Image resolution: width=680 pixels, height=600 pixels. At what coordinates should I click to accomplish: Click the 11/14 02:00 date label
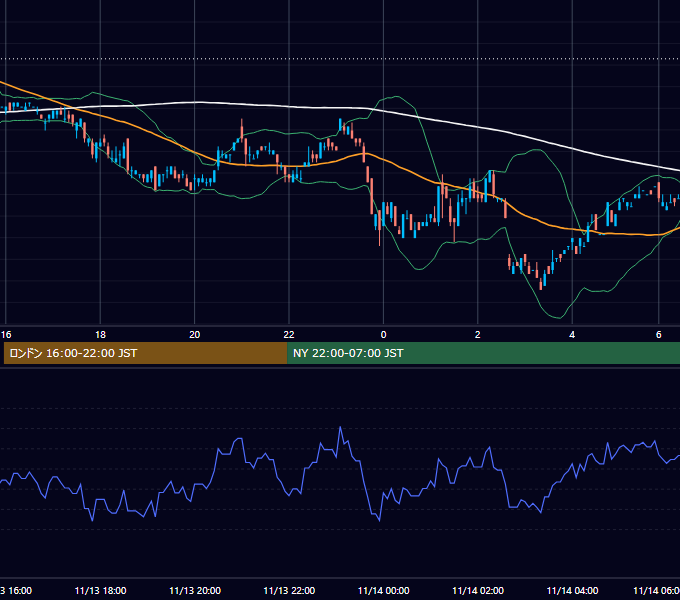click(478, 591)
